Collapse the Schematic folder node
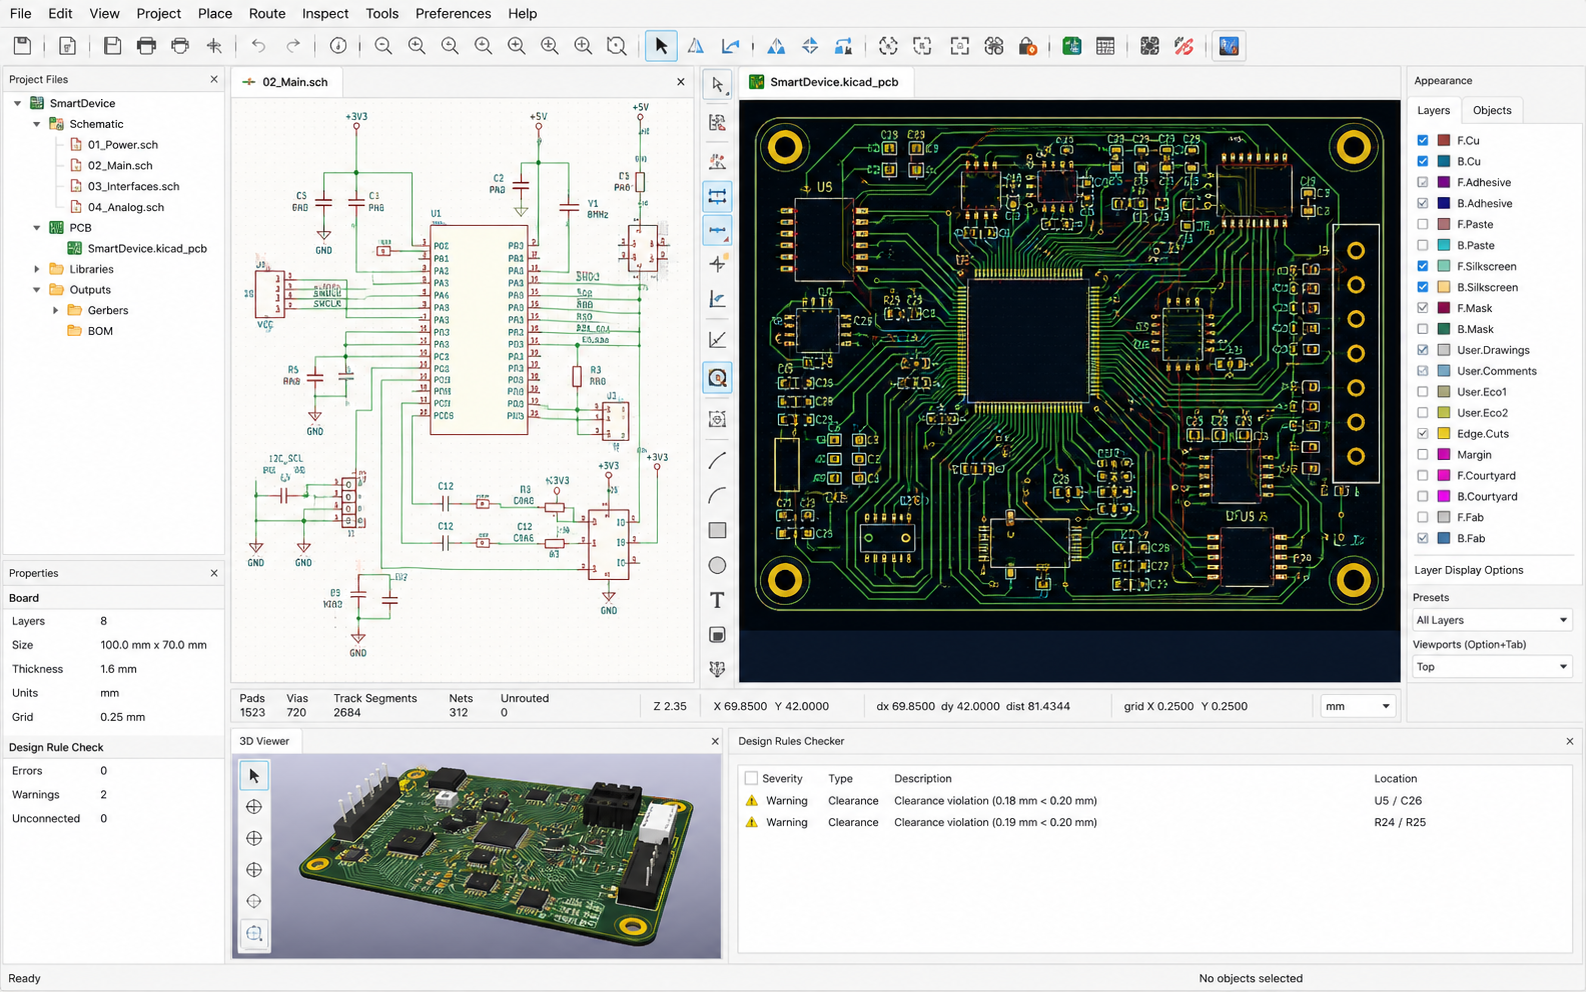This screenshot has height=992, width=1586. 37,124
